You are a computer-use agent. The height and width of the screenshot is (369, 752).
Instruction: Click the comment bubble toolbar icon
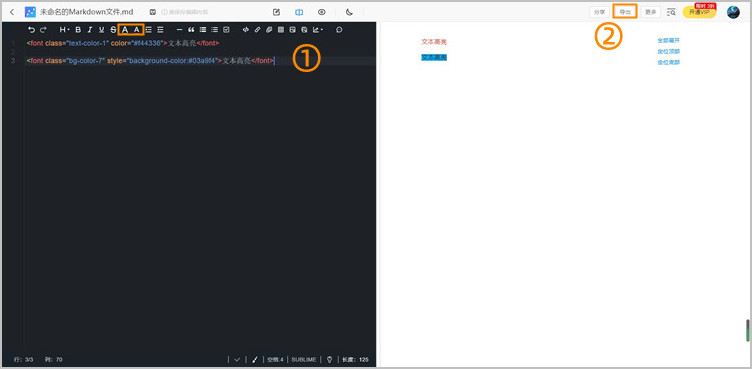[x=339, y=30]
